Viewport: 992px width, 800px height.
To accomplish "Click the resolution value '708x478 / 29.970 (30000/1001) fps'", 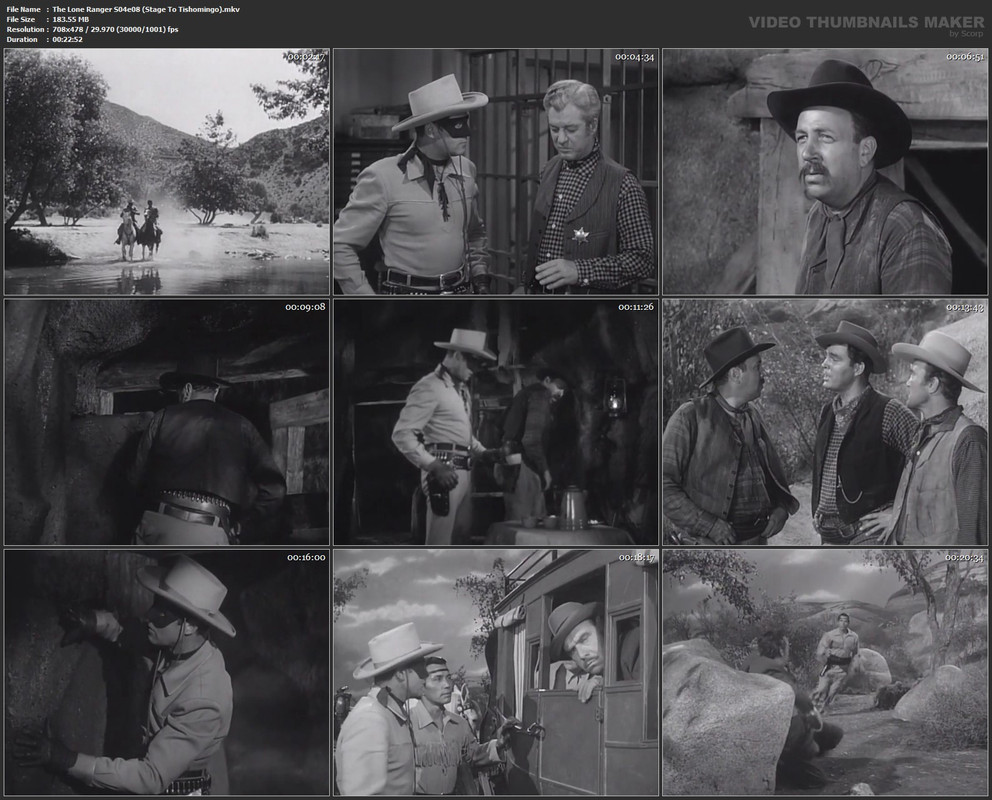I will pyautogui.click(x=115, y=30).
